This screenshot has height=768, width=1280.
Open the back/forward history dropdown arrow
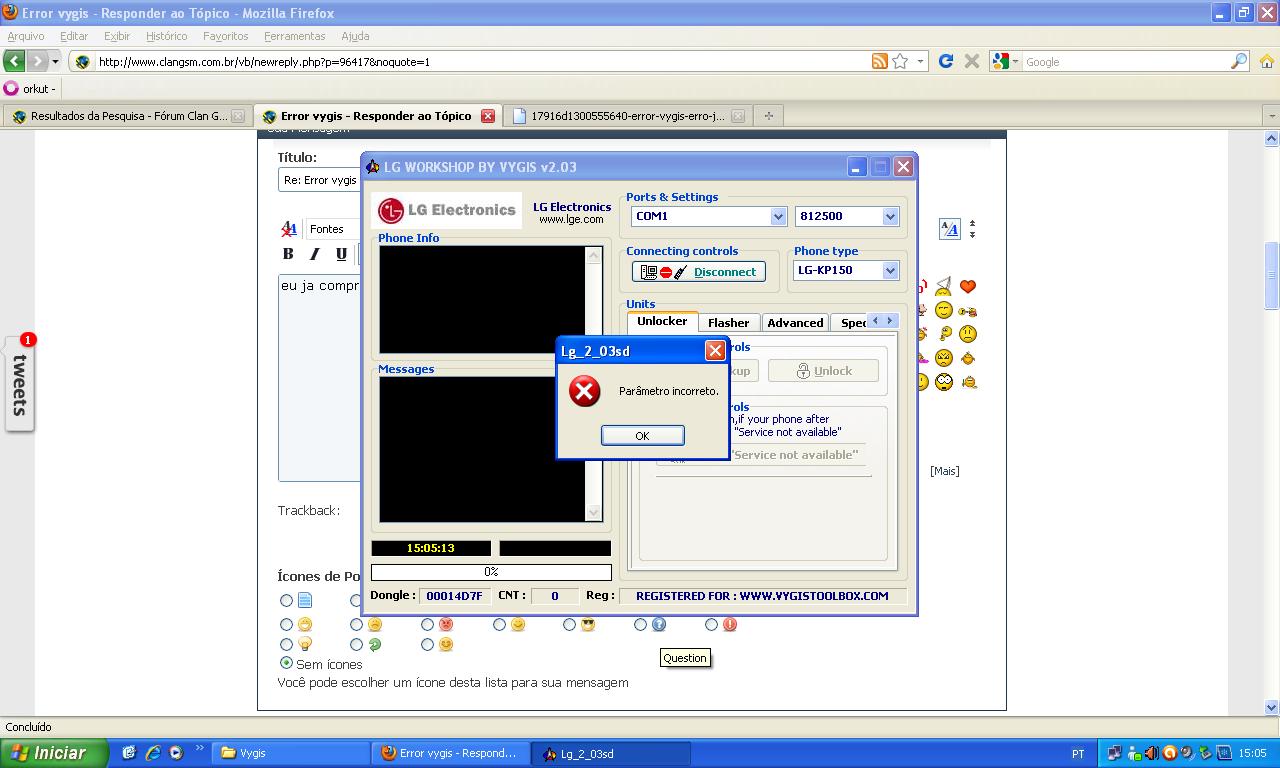click(56, 61)
